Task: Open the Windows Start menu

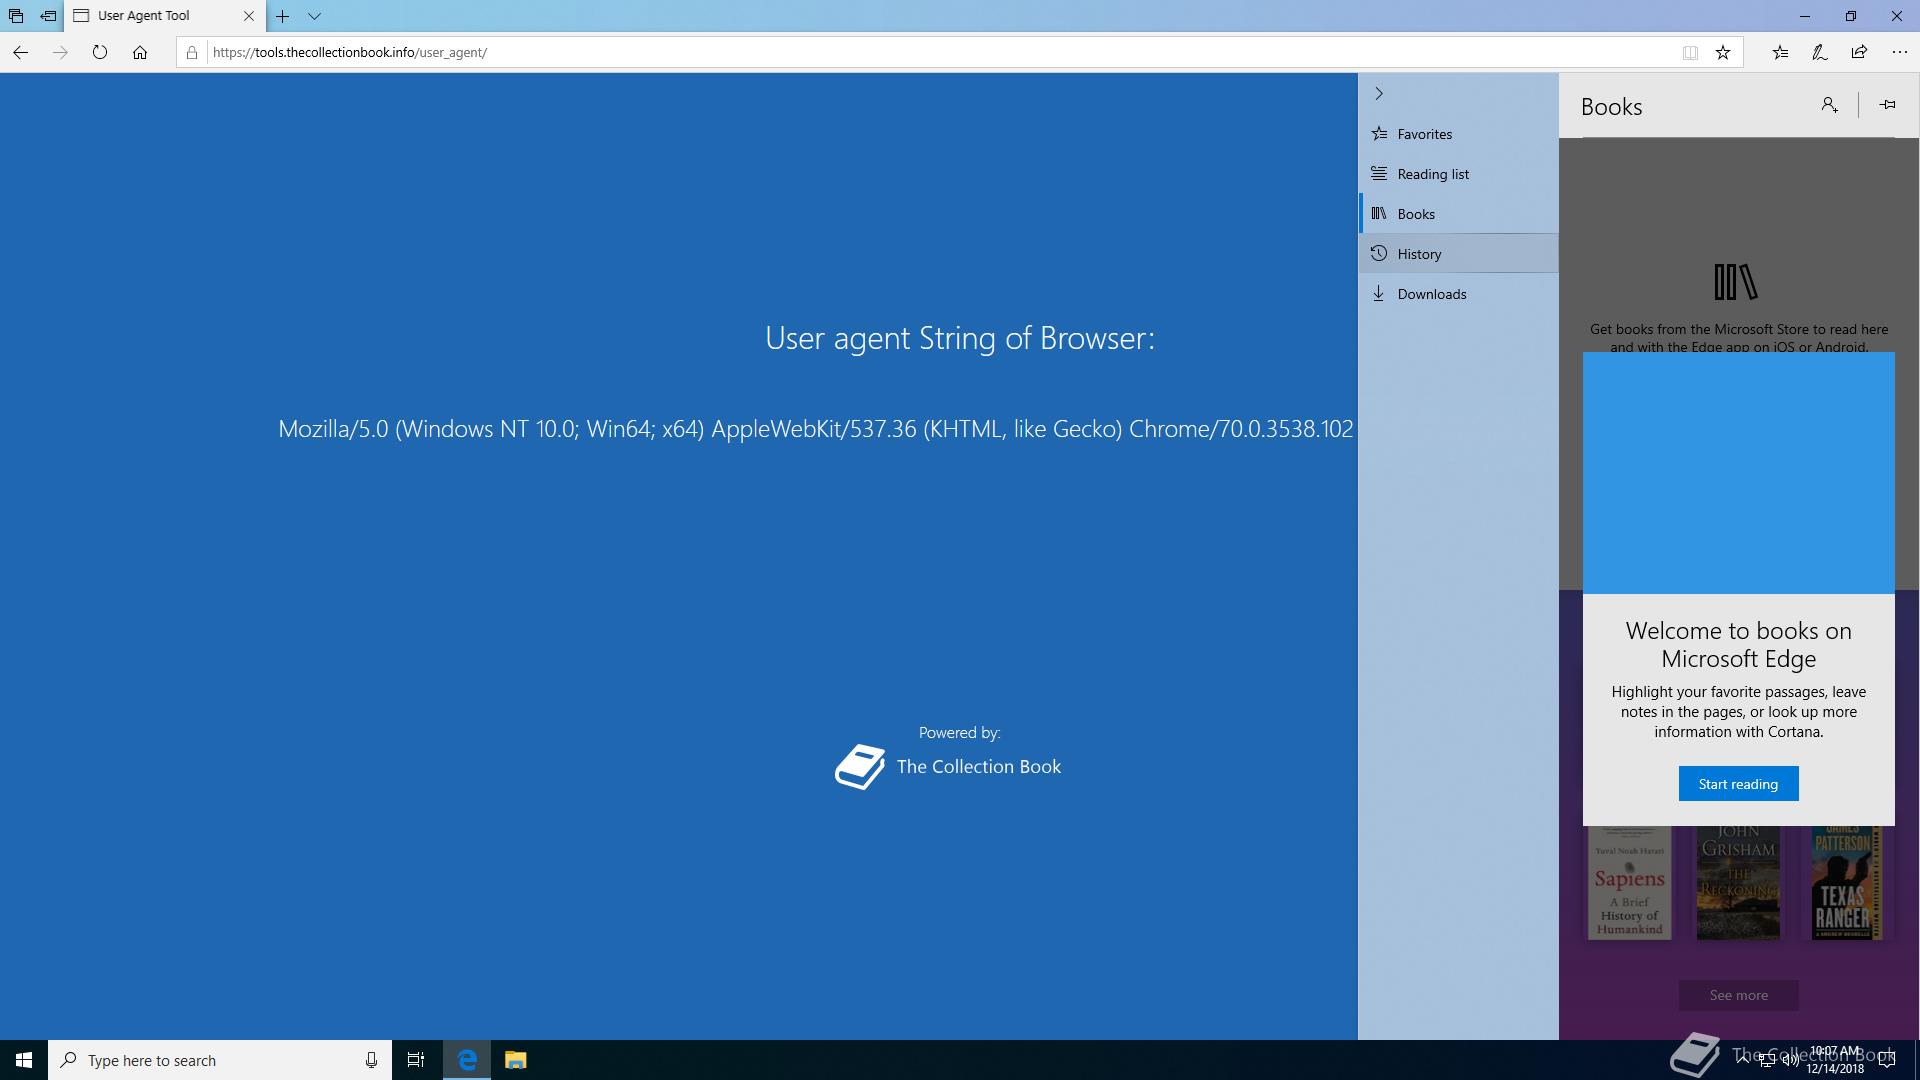Action: (24, 1060)
